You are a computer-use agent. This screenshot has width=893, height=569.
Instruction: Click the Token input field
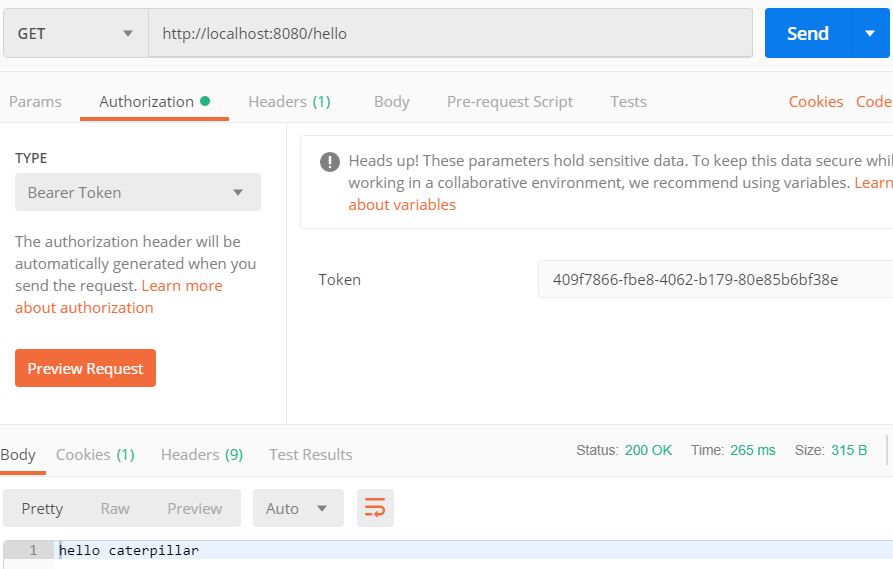715,279
